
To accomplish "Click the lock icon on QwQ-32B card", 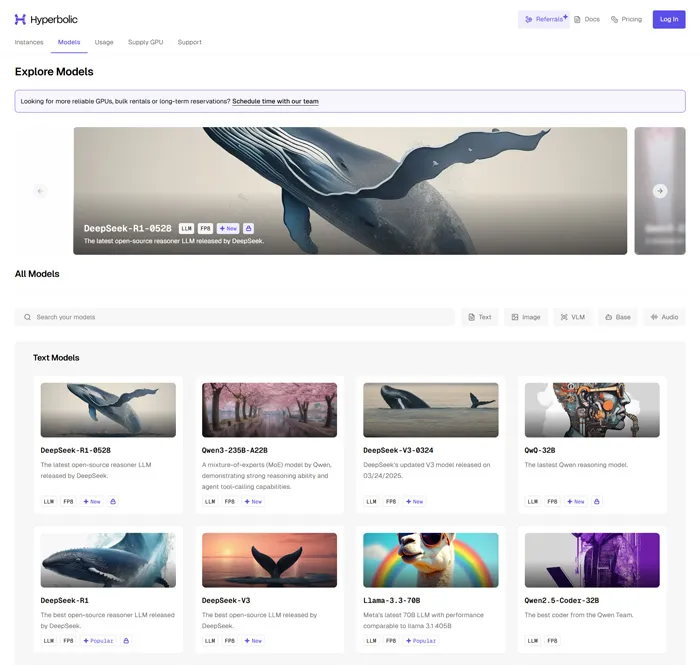I will [x=596, y=502].
